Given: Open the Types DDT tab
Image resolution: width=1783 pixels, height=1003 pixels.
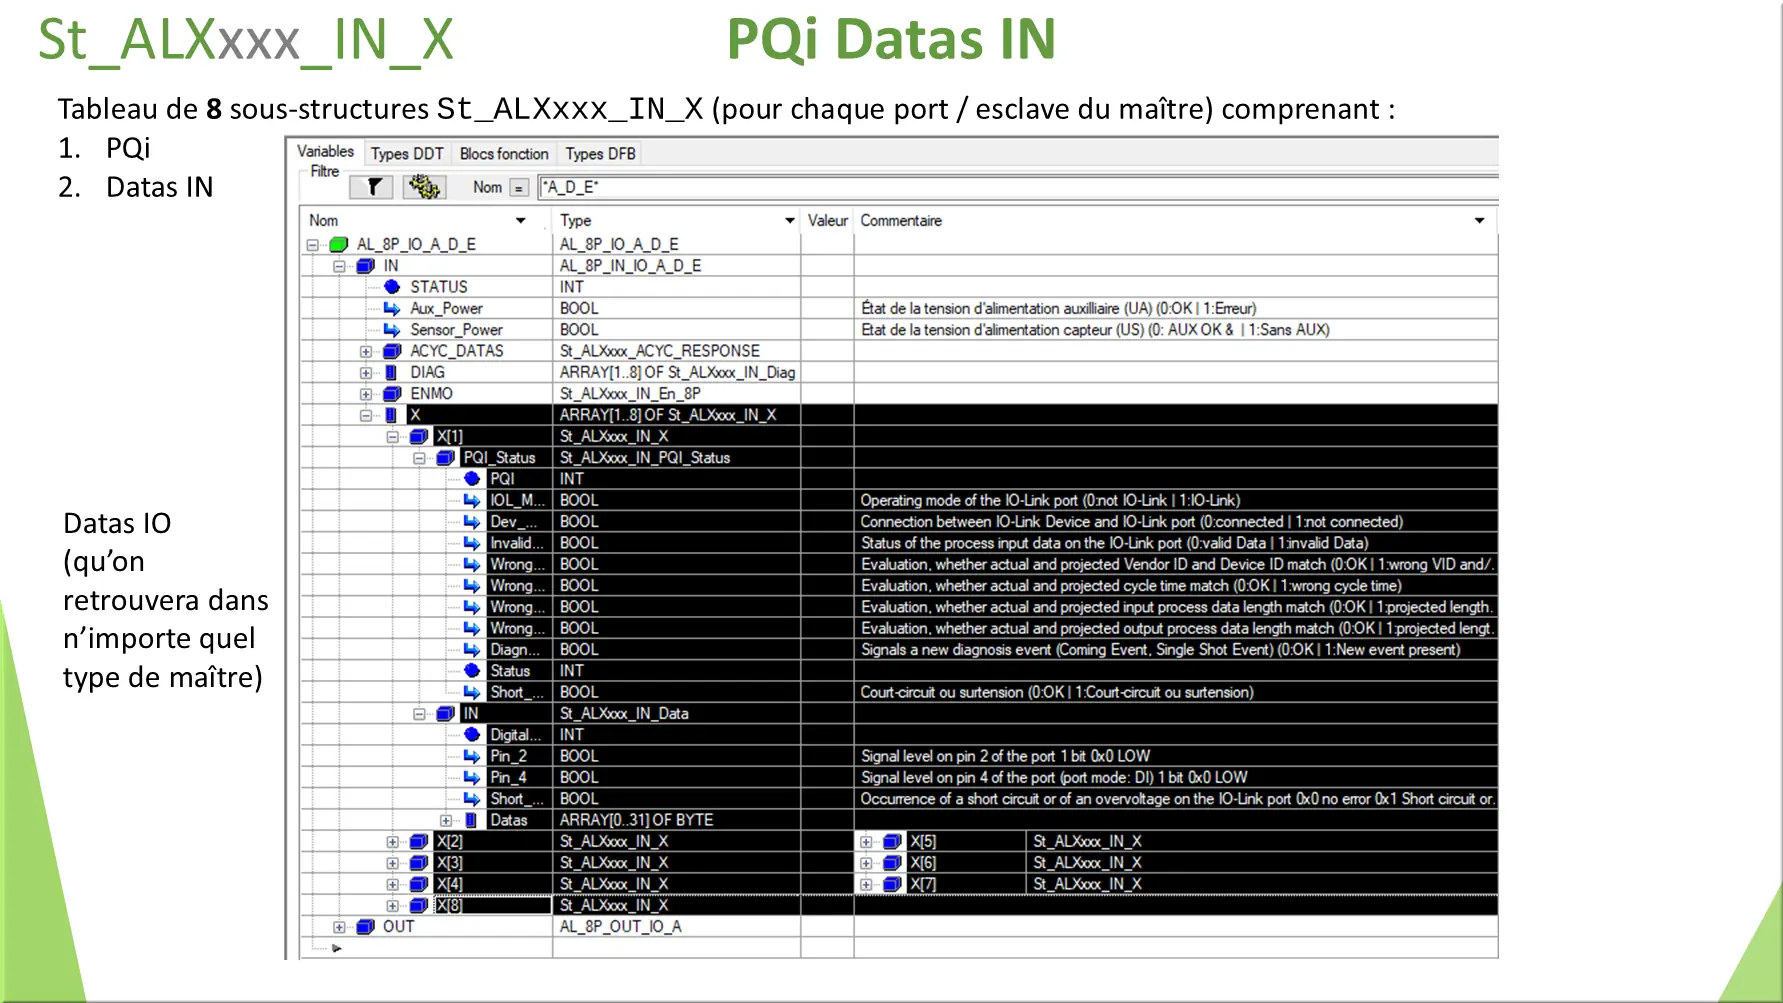Looking at the screenshot, I should [407, 154].
